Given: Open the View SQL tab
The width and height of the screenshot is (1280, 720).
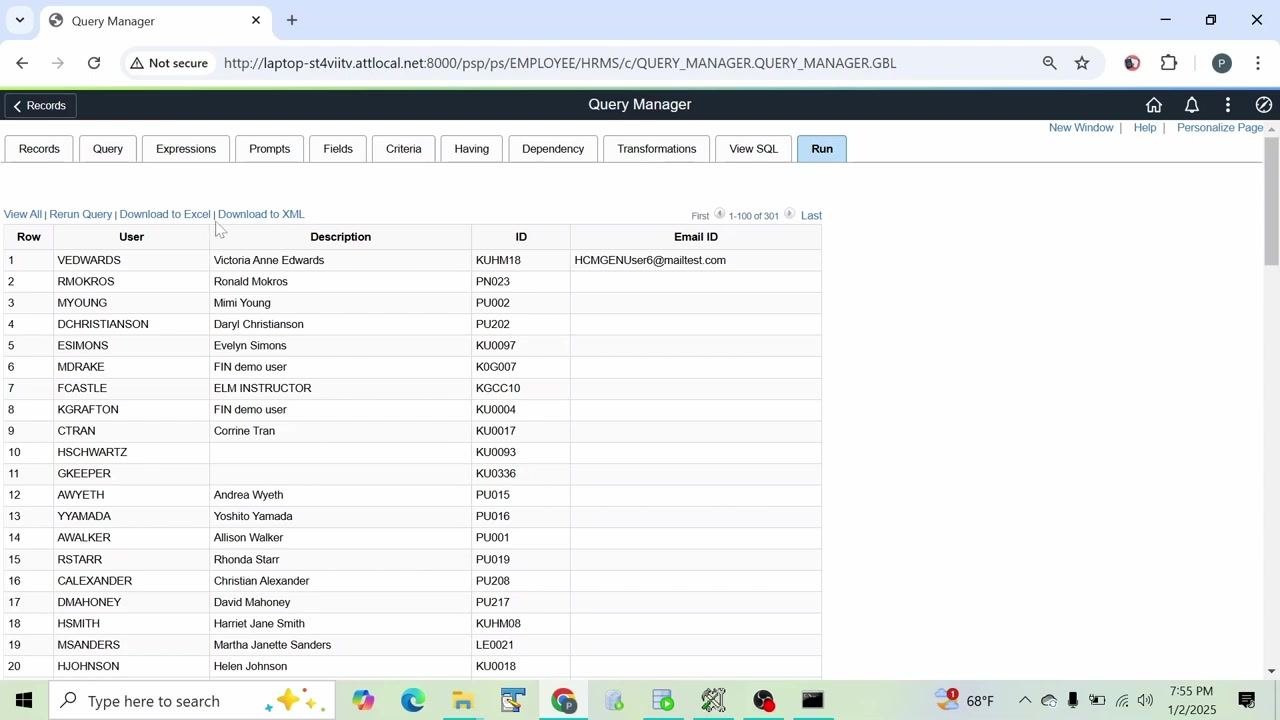Looking at the screenshot, I should [754, 149].
